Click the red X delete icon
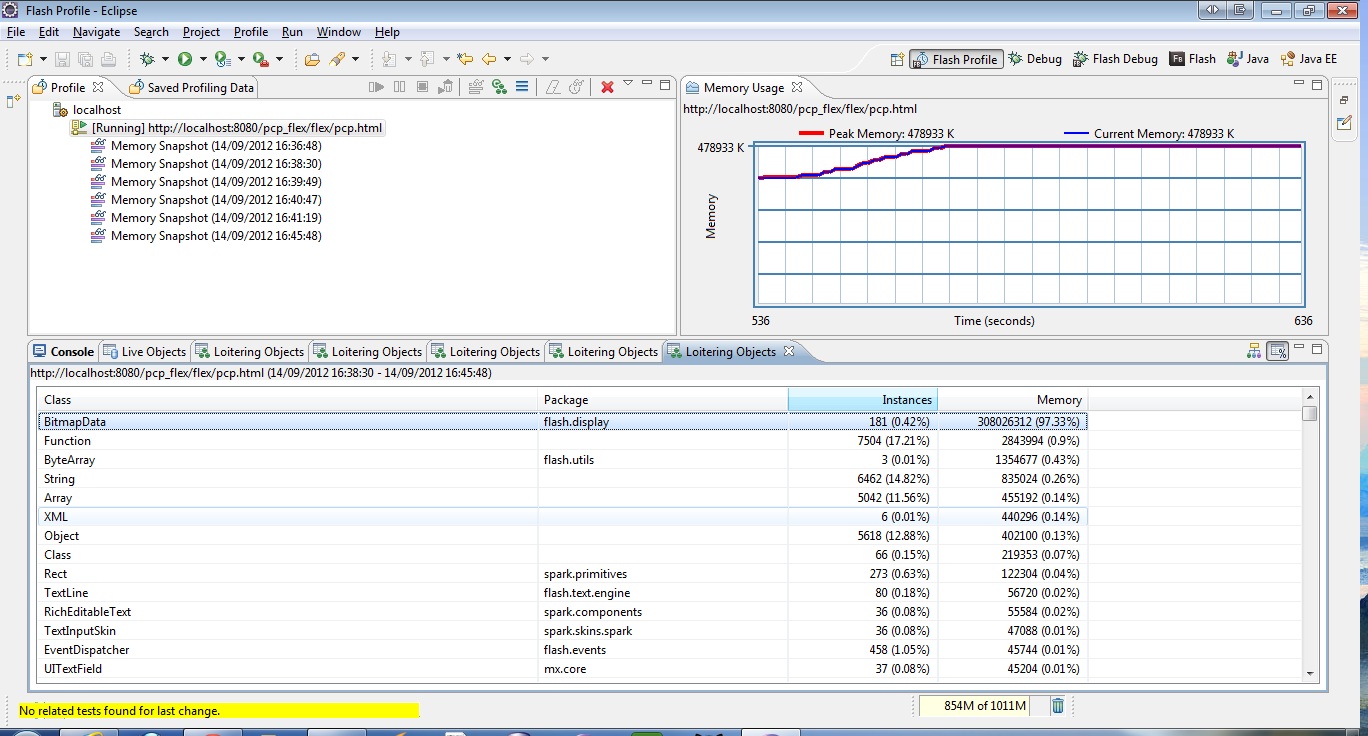Viewport: 1368px width, 736px height. pos(607,87)
